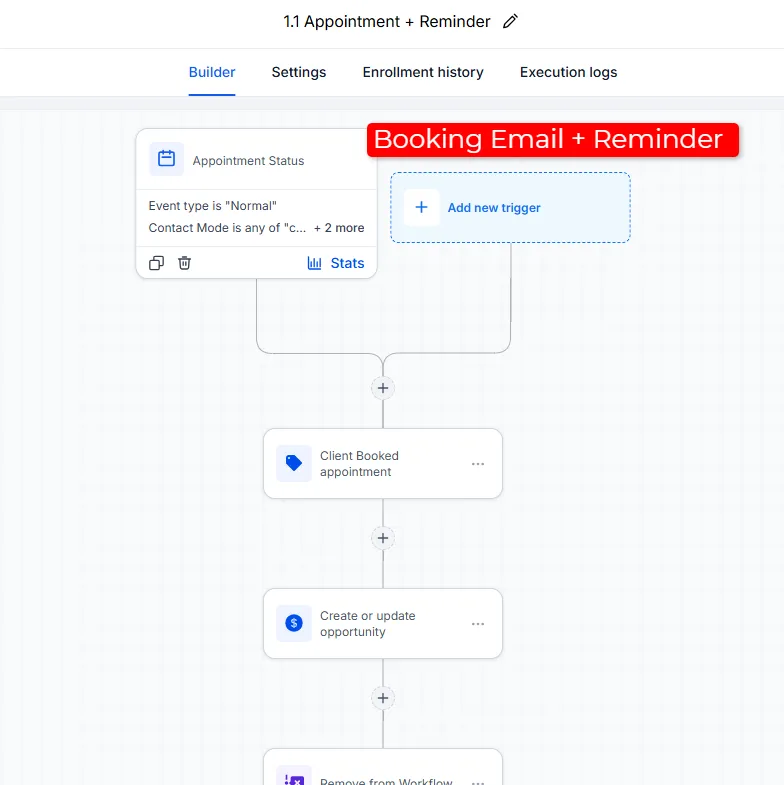784x785 pixels.
Task: Click the Appointment Status calendar icon
Action: click(167, 159)
